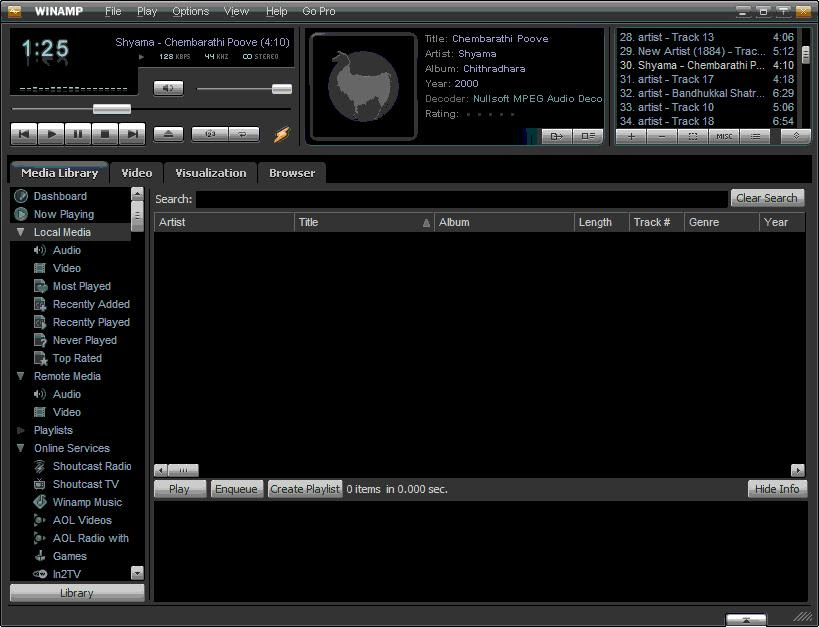Collapse the Online Services tree node
The height and width of the screenshot is (627, 819).
(20, 448)
